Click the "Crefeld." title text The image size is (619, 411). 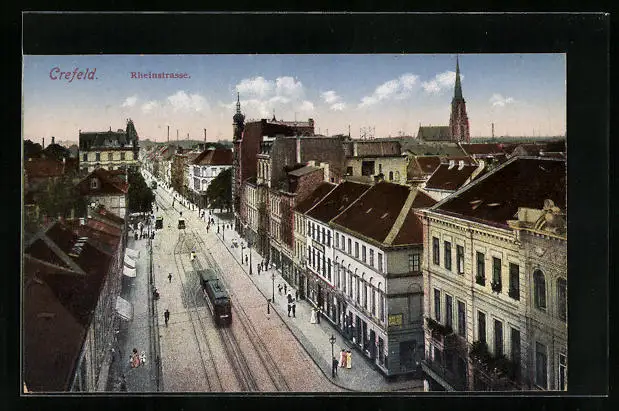[73, 73]
